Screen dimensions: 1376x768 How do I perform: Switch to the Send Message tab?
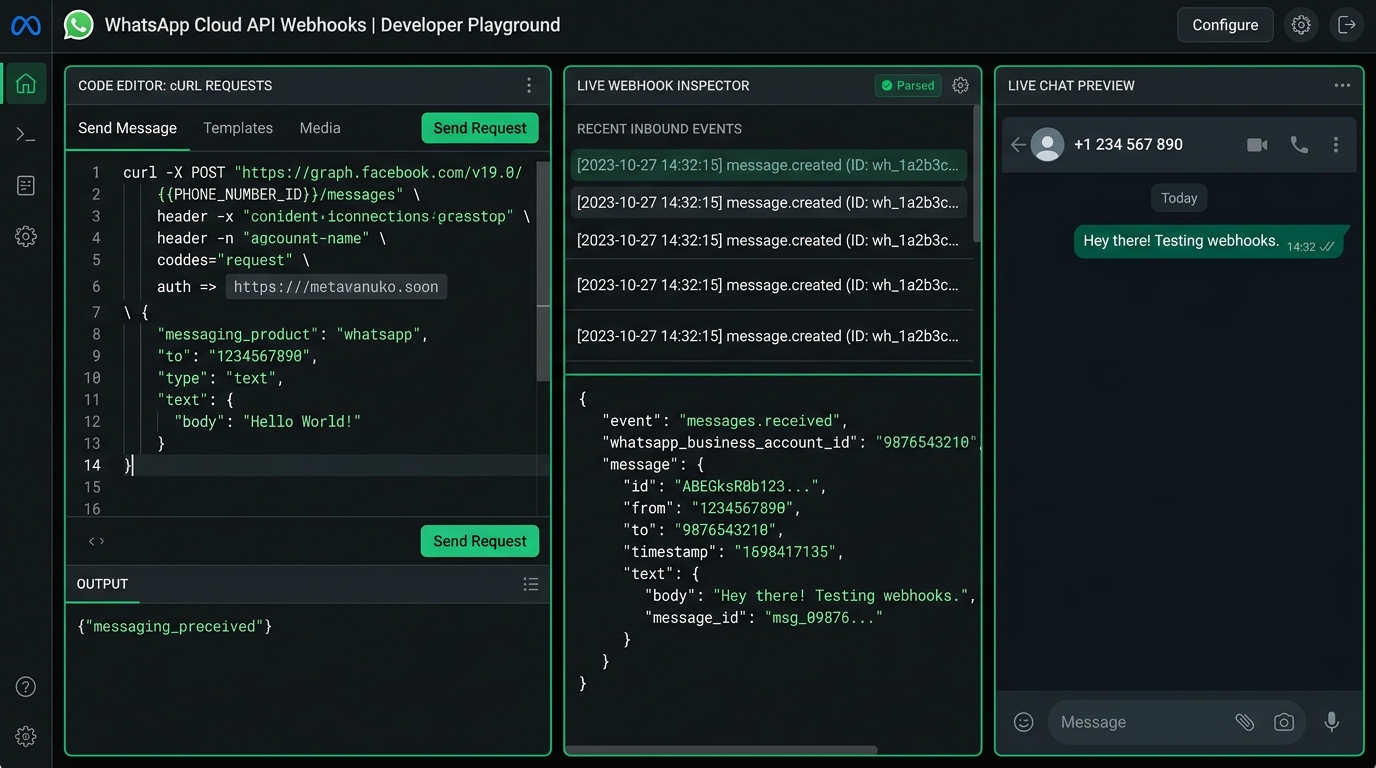pos(127,128)
